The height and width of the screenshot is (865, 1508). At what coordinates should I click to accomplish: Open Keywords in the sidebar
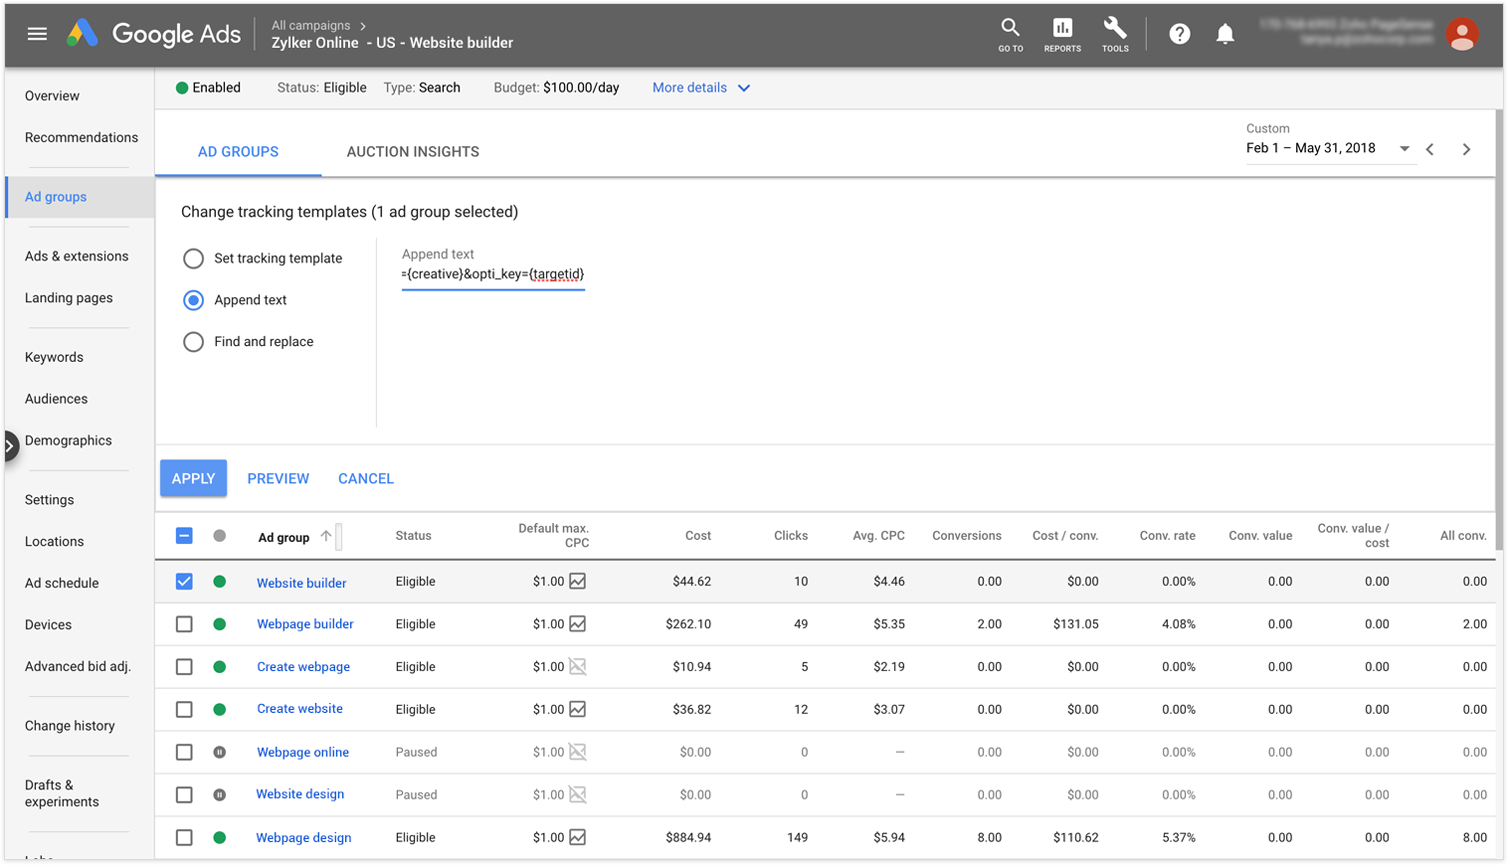tap(54, 357)
